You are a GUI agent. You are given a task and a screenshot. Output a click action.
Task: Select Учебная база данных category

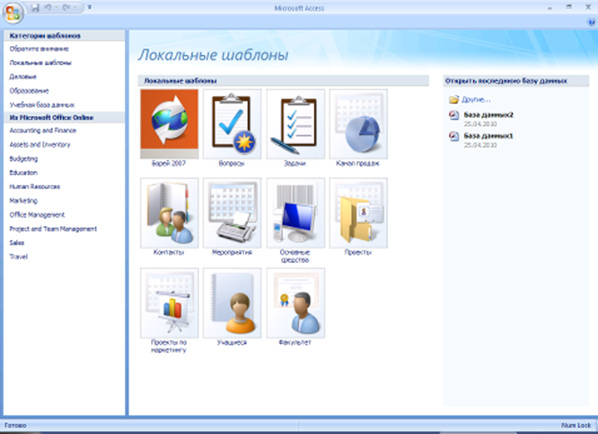(42, 105)
